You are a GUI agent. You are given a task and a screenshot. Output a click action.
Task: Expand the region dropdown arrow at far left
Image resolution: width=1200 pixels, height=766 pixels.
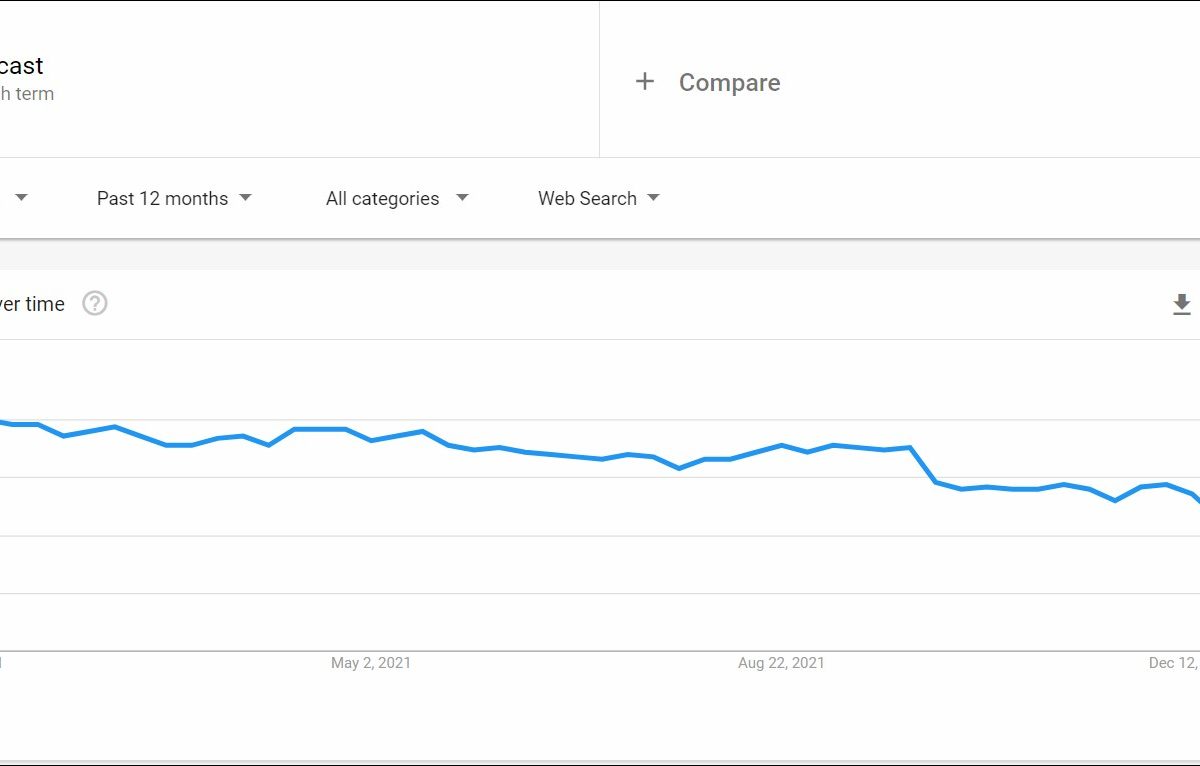21,198
